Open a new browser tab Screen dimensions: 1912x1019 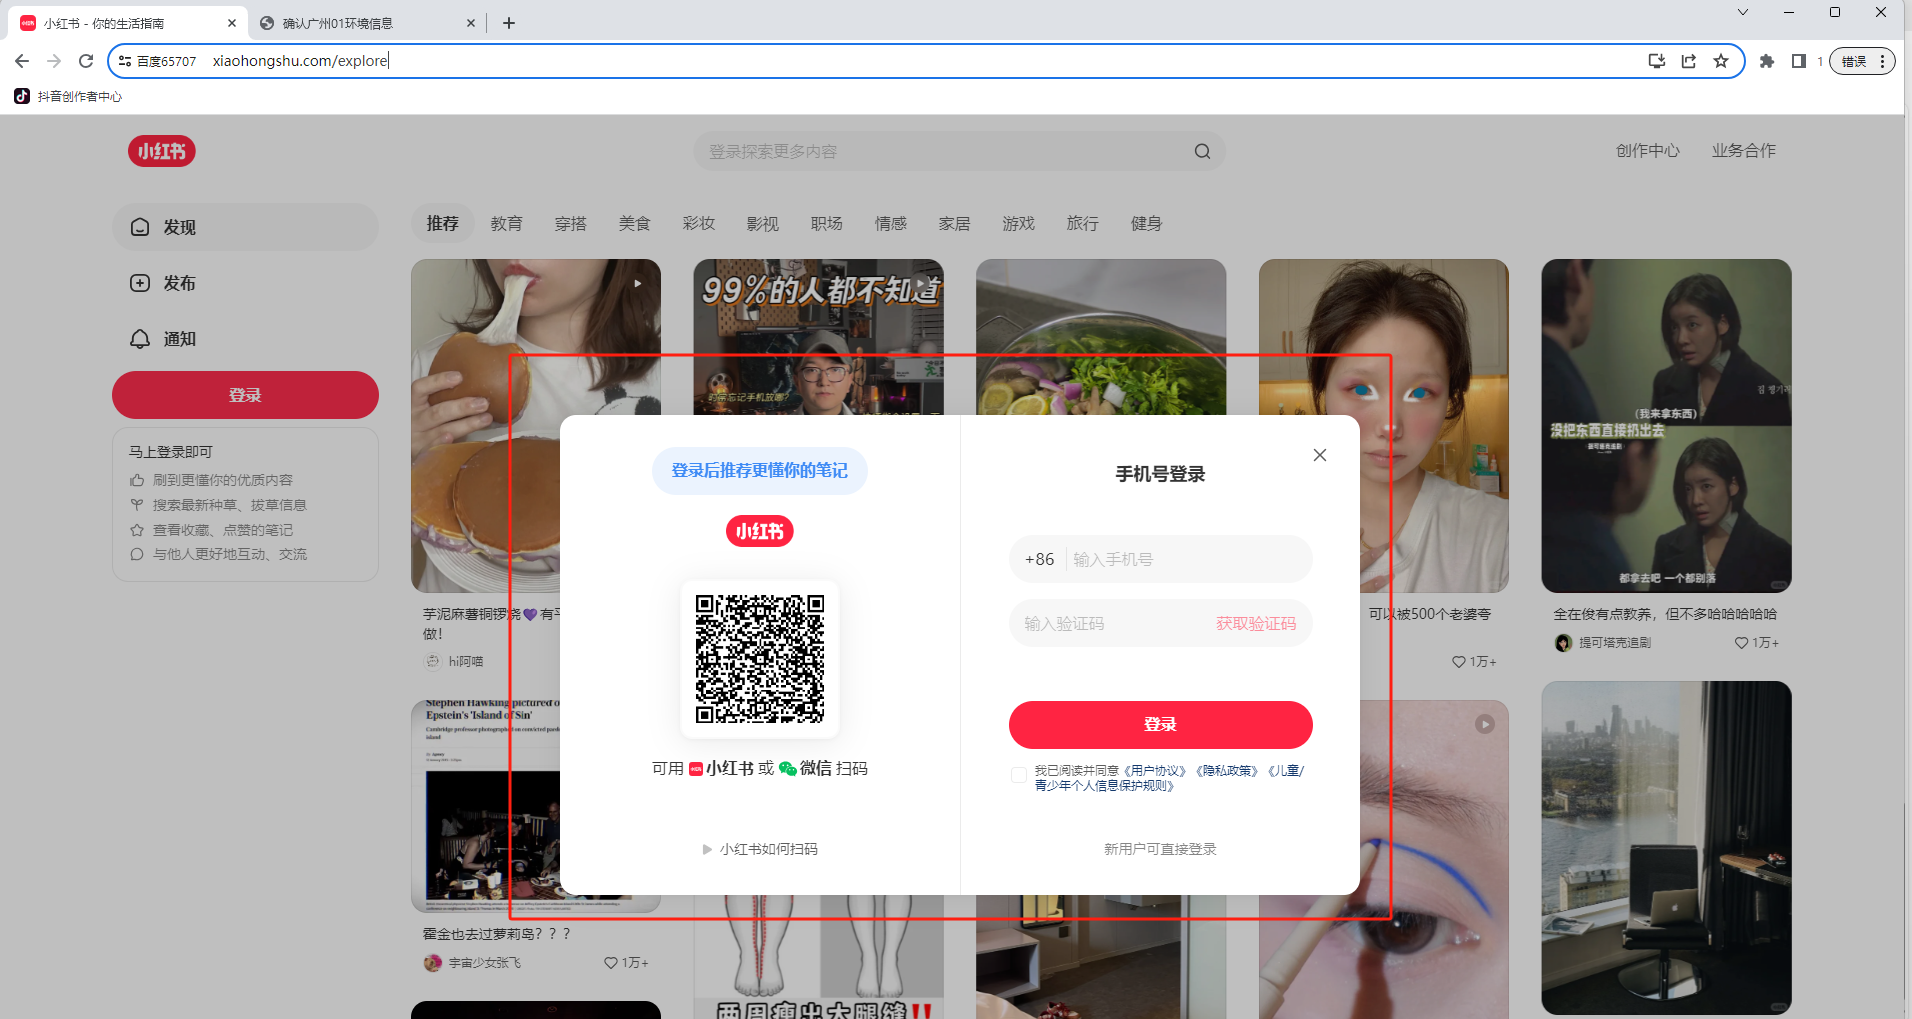[509, 23]
